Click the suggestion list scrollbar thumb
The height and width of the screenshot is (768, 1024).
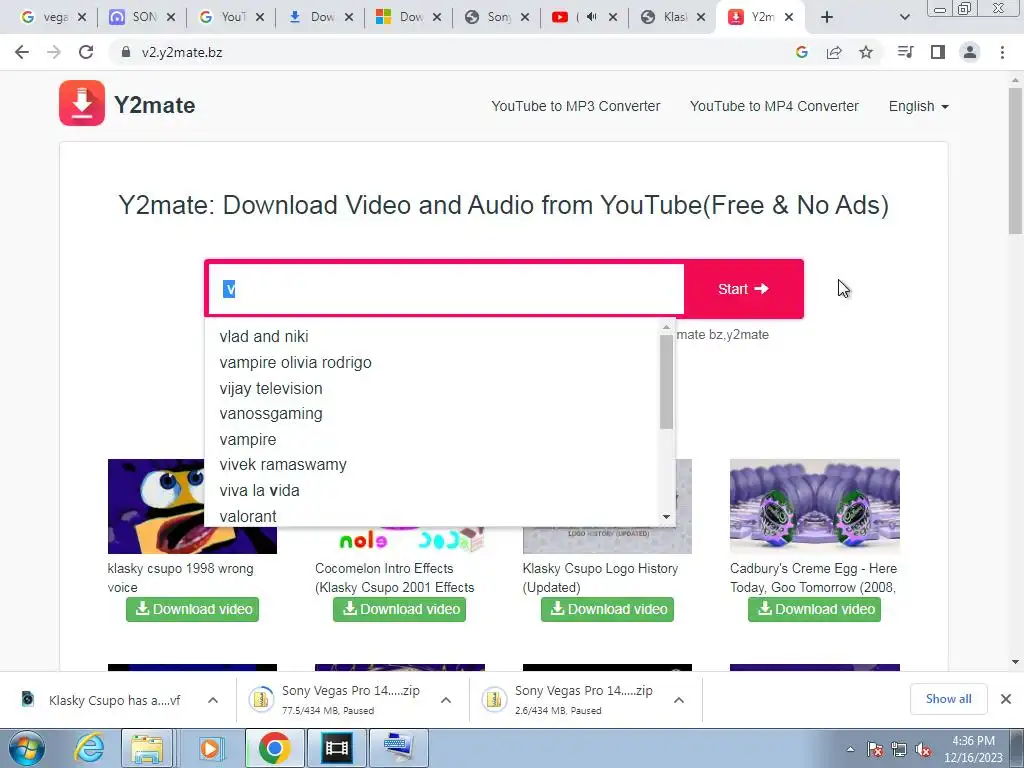tap(666, 382)
